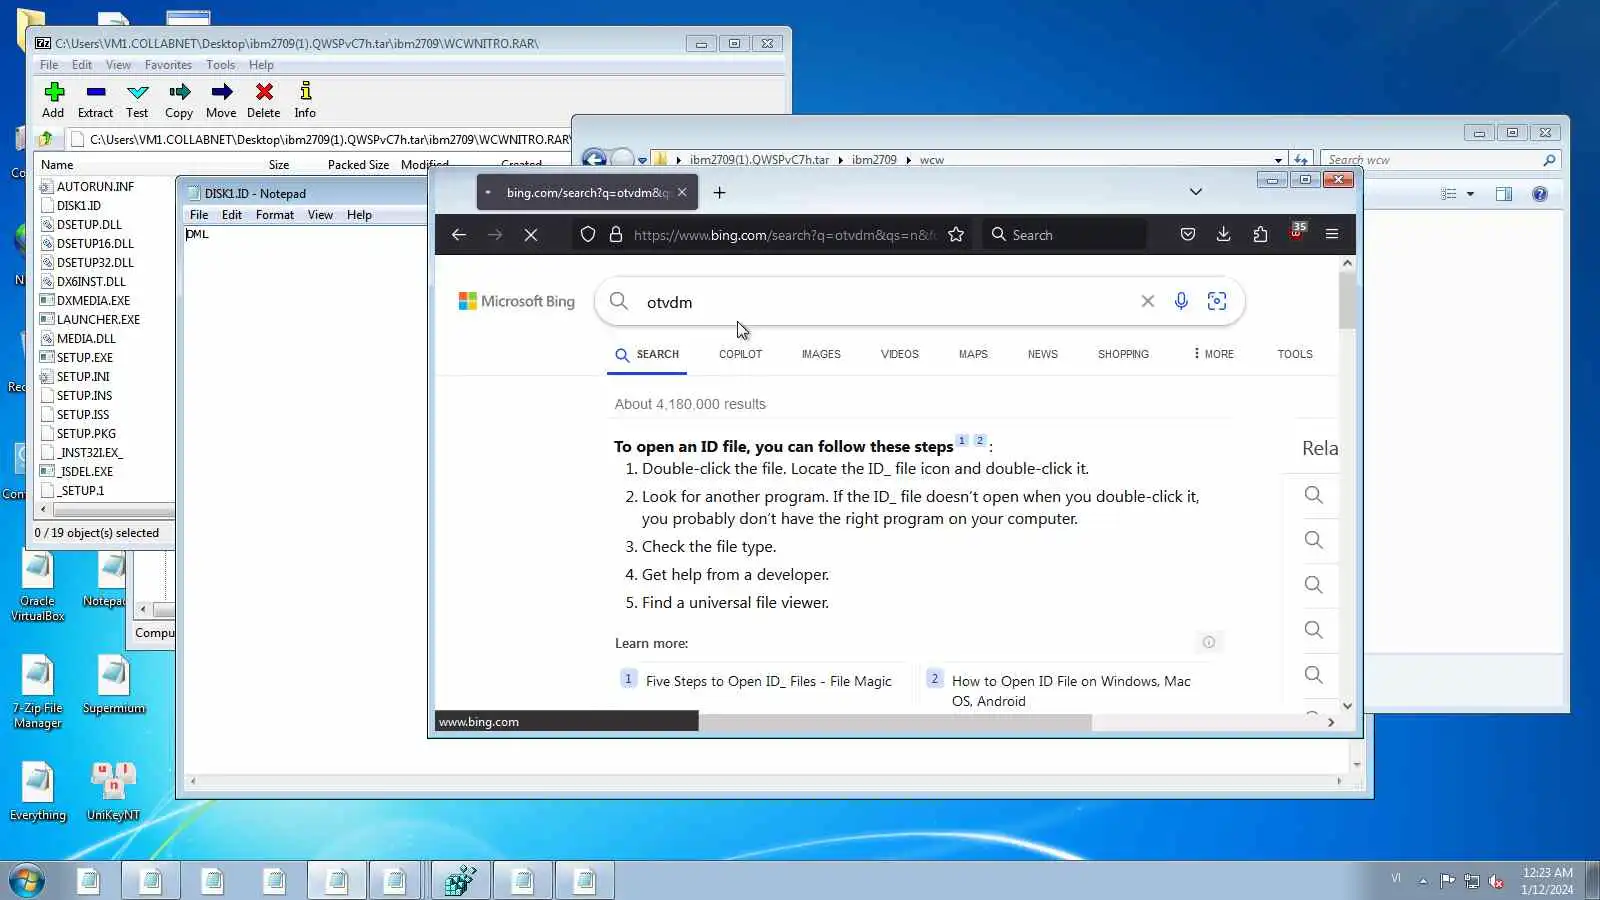Open a new Firefox tab
Viewport: 1600px width, 900px height.
click(719, 192)
